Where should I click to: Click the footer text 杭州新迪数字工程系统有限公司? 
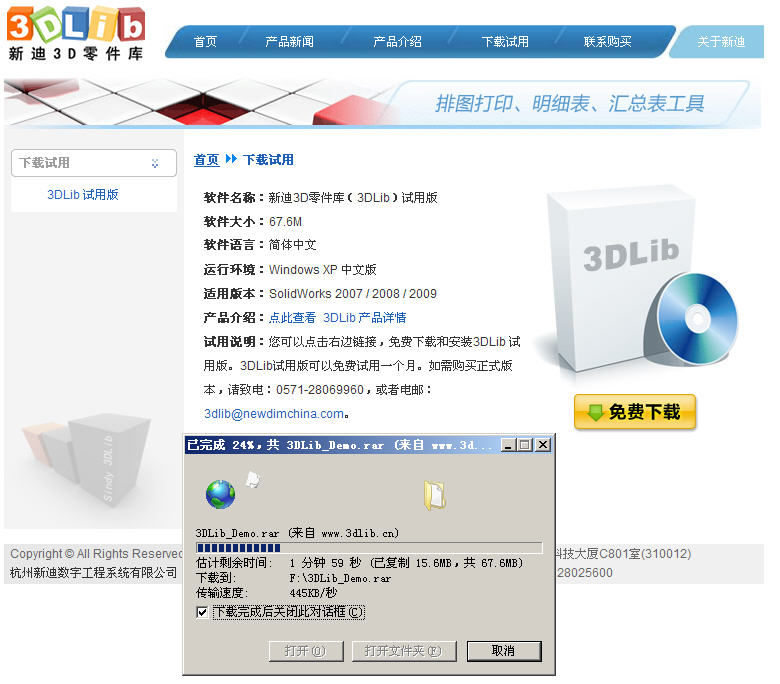[x=94, y=573]
